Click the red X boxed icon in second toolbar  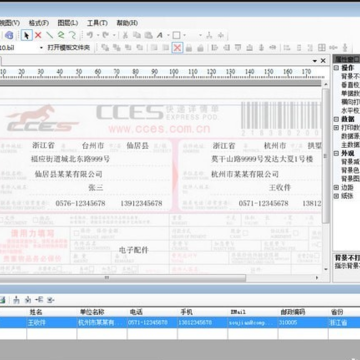point(177,48)
